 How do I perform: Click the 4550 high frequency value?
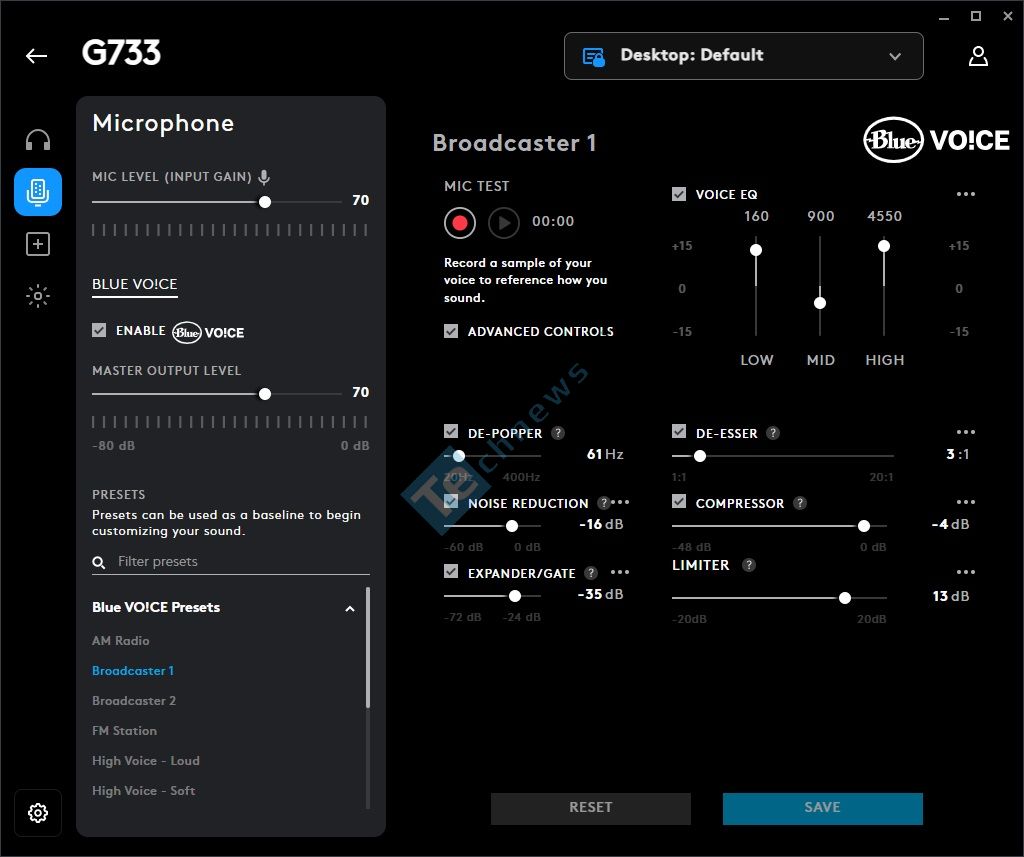click(x=884, y=216)
